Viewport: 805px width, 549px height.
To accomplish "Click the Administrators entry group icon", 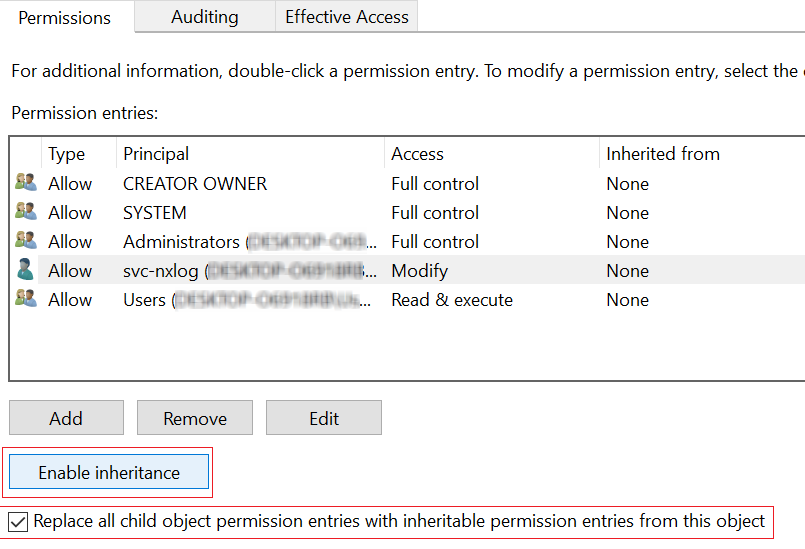I will tap(25, 241).
